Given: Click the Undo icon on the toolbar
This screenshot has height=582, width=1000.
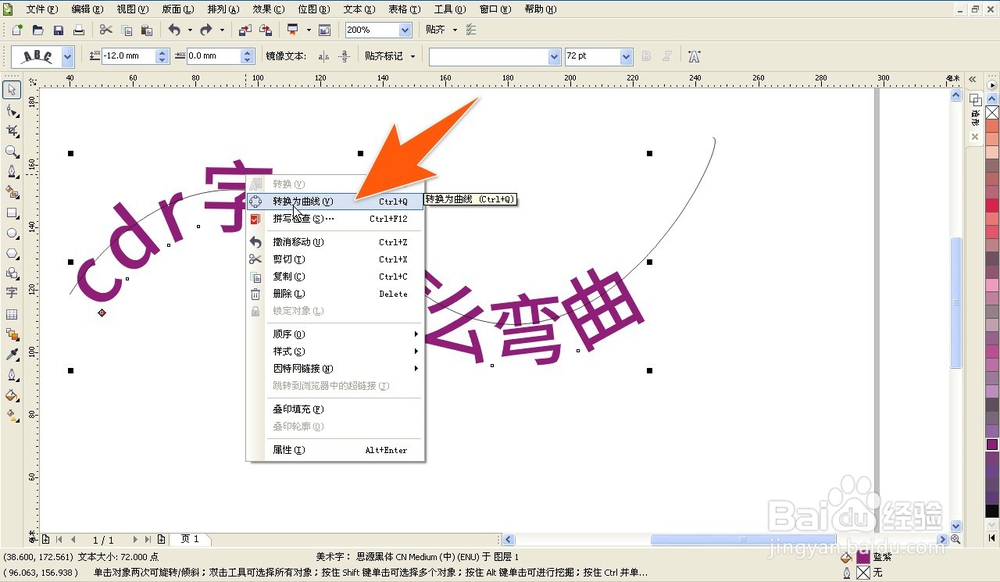Looking at the screenshot, I should click(x=173, y=30).
